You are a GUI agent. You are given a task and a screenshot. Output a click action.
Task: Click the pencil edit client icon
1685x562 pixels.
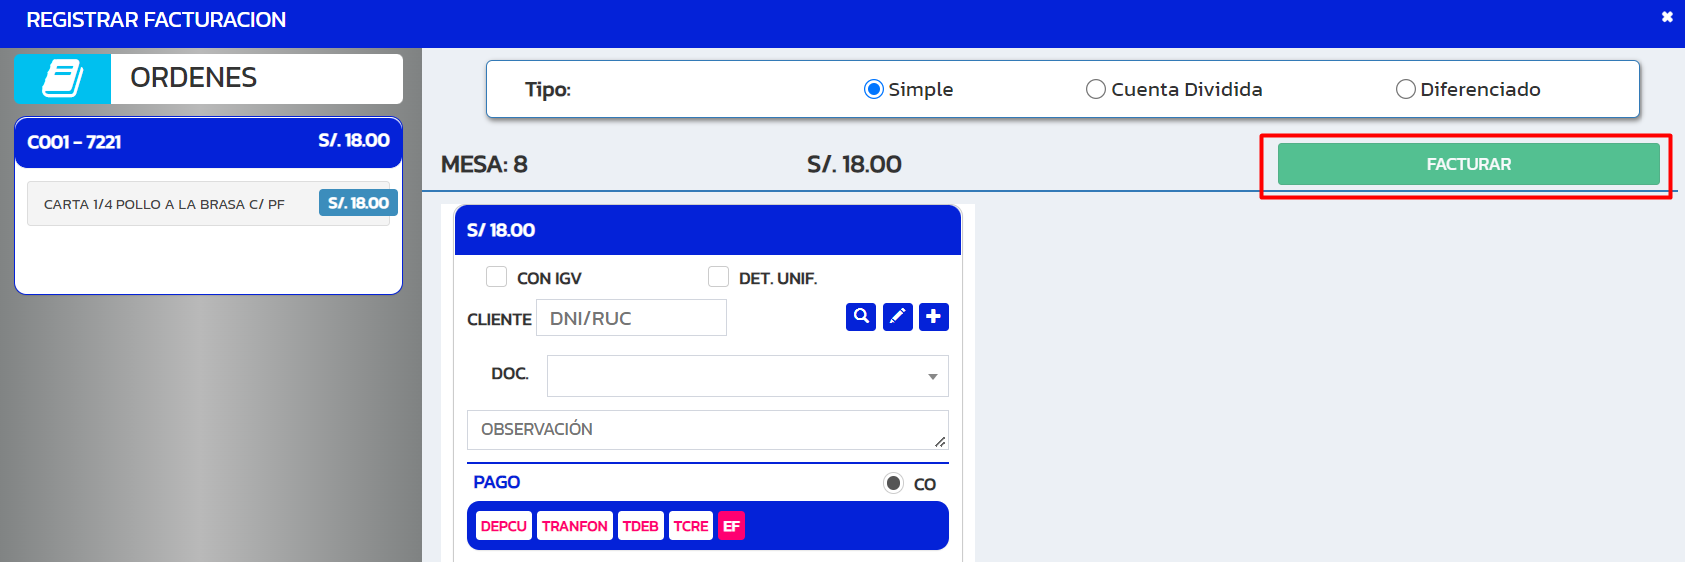click(x=898, y=317)
